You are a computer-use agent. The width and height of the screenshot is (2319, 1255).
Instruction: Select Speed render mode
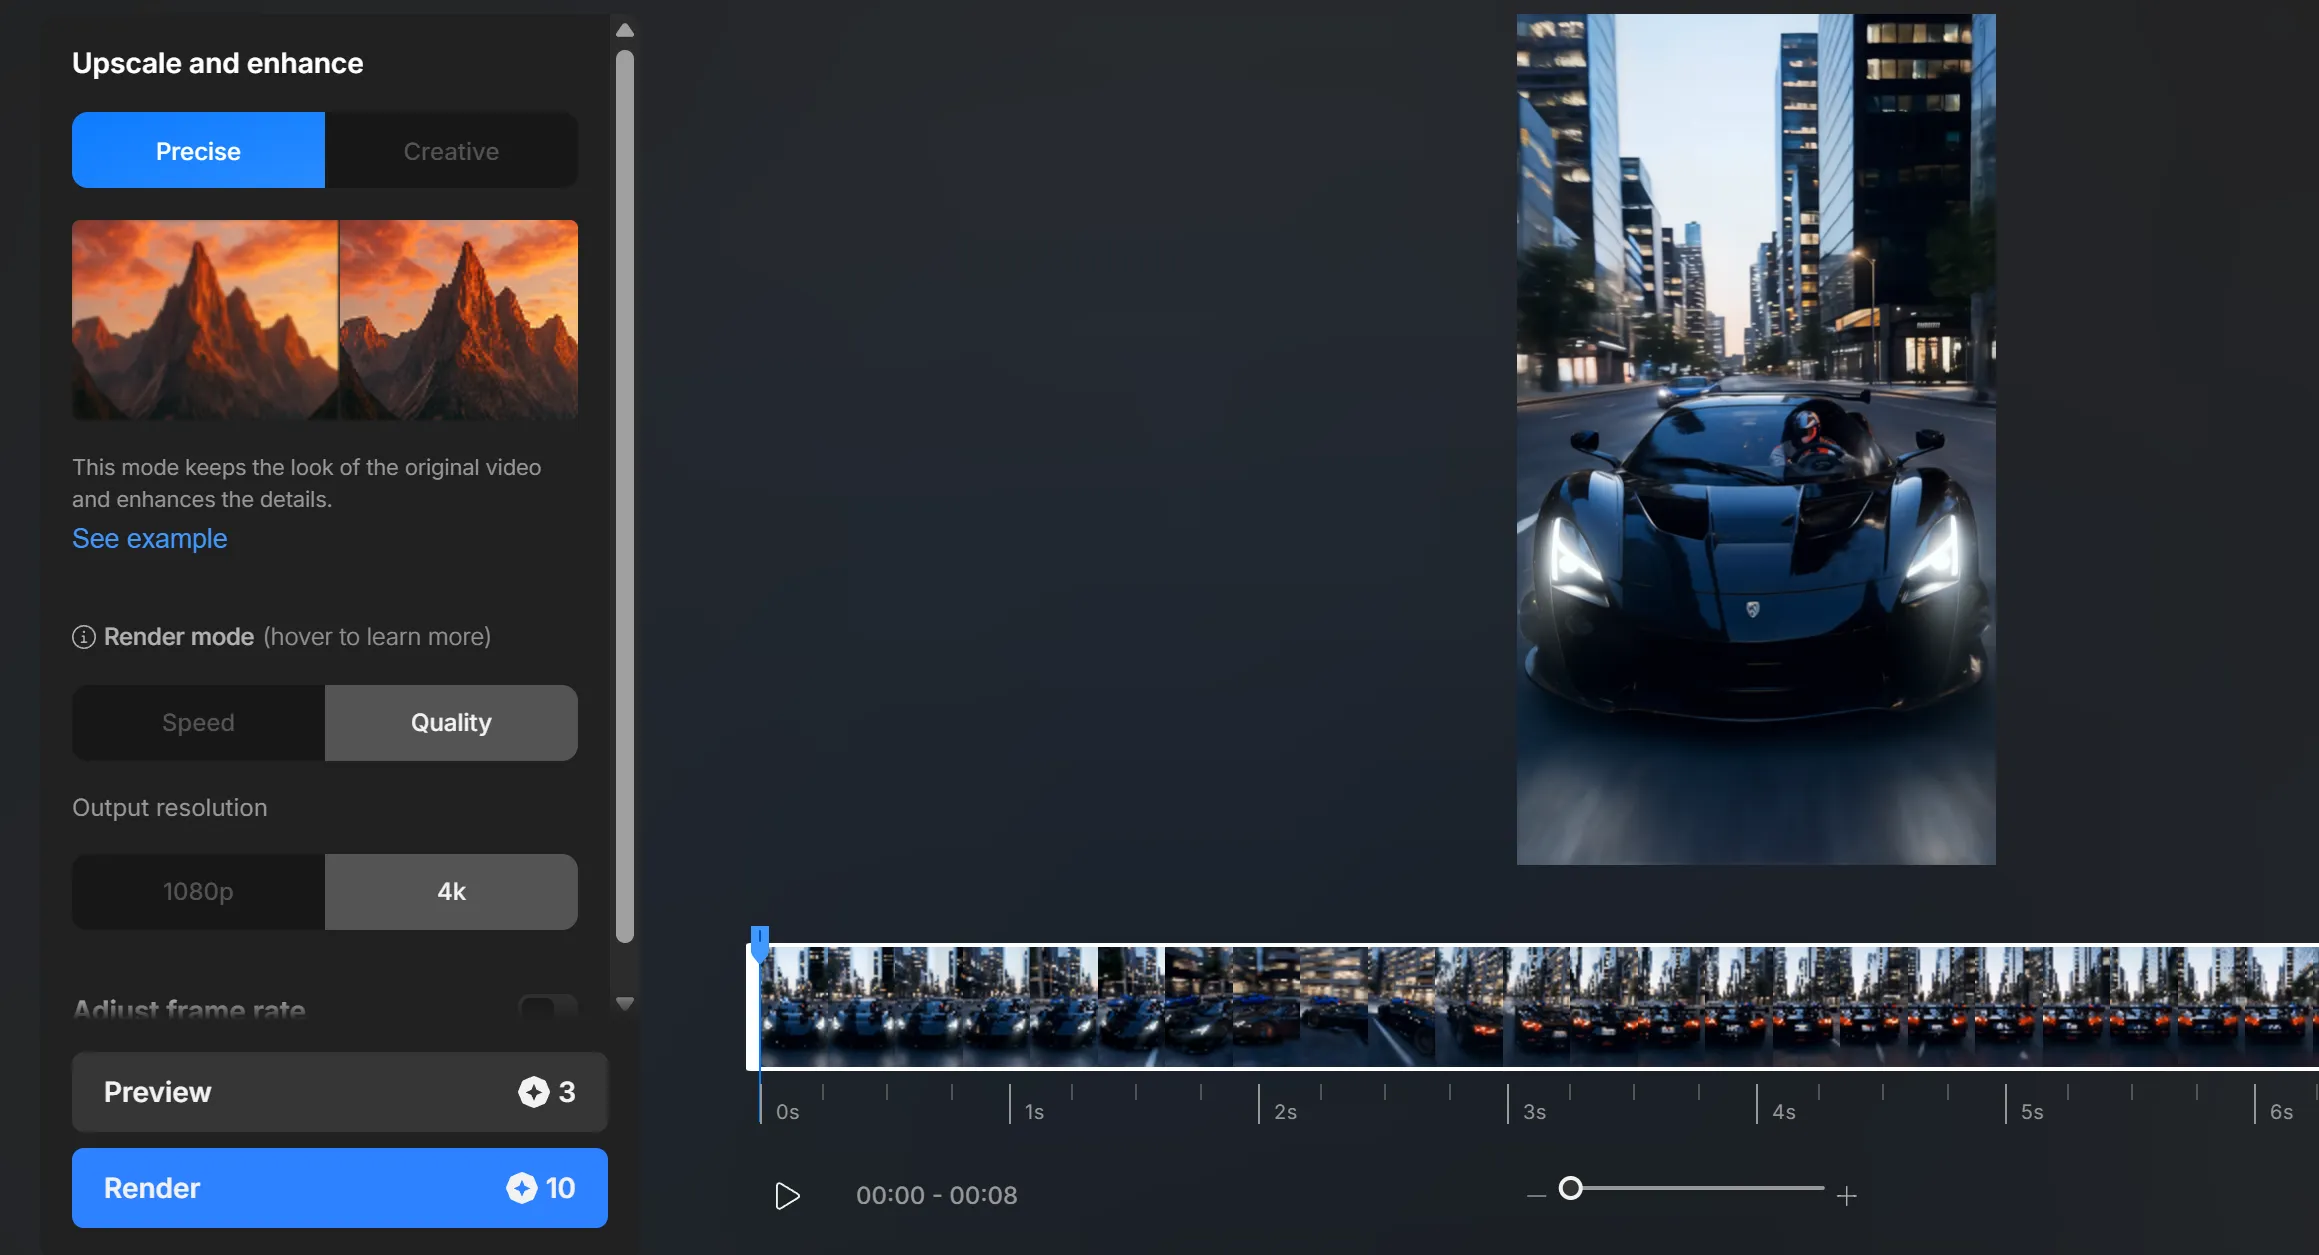coord(198,723)
